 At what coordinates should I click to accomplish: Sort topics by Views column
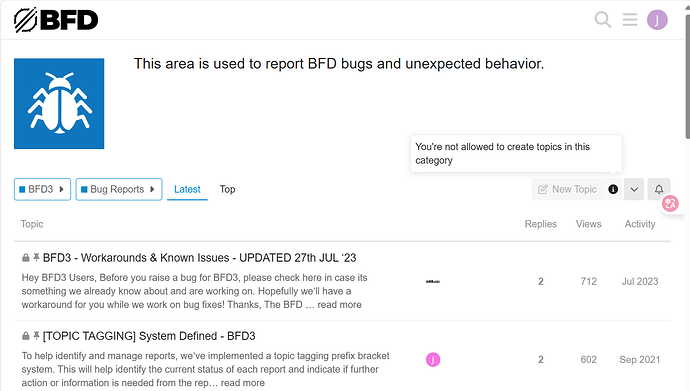click(588, 224)
